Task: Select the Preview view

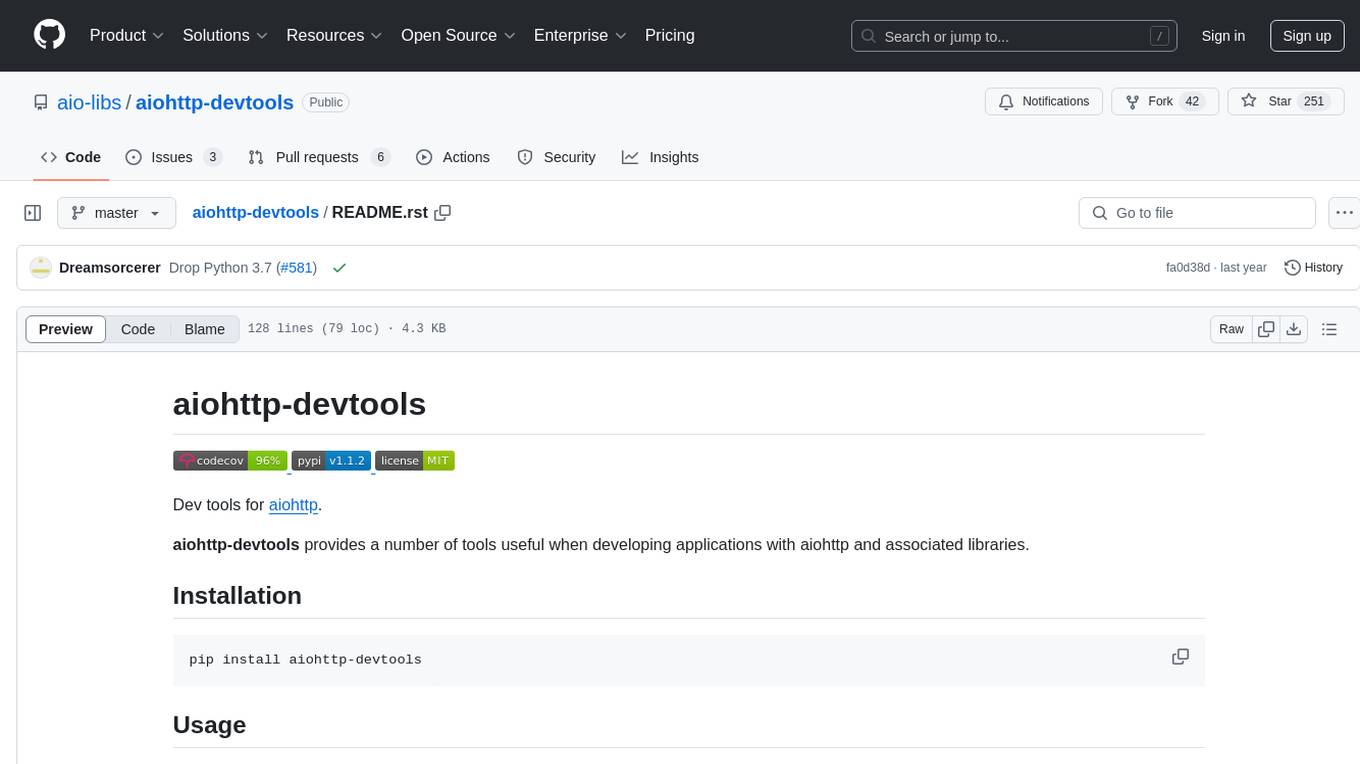Action: pos(65,329)
